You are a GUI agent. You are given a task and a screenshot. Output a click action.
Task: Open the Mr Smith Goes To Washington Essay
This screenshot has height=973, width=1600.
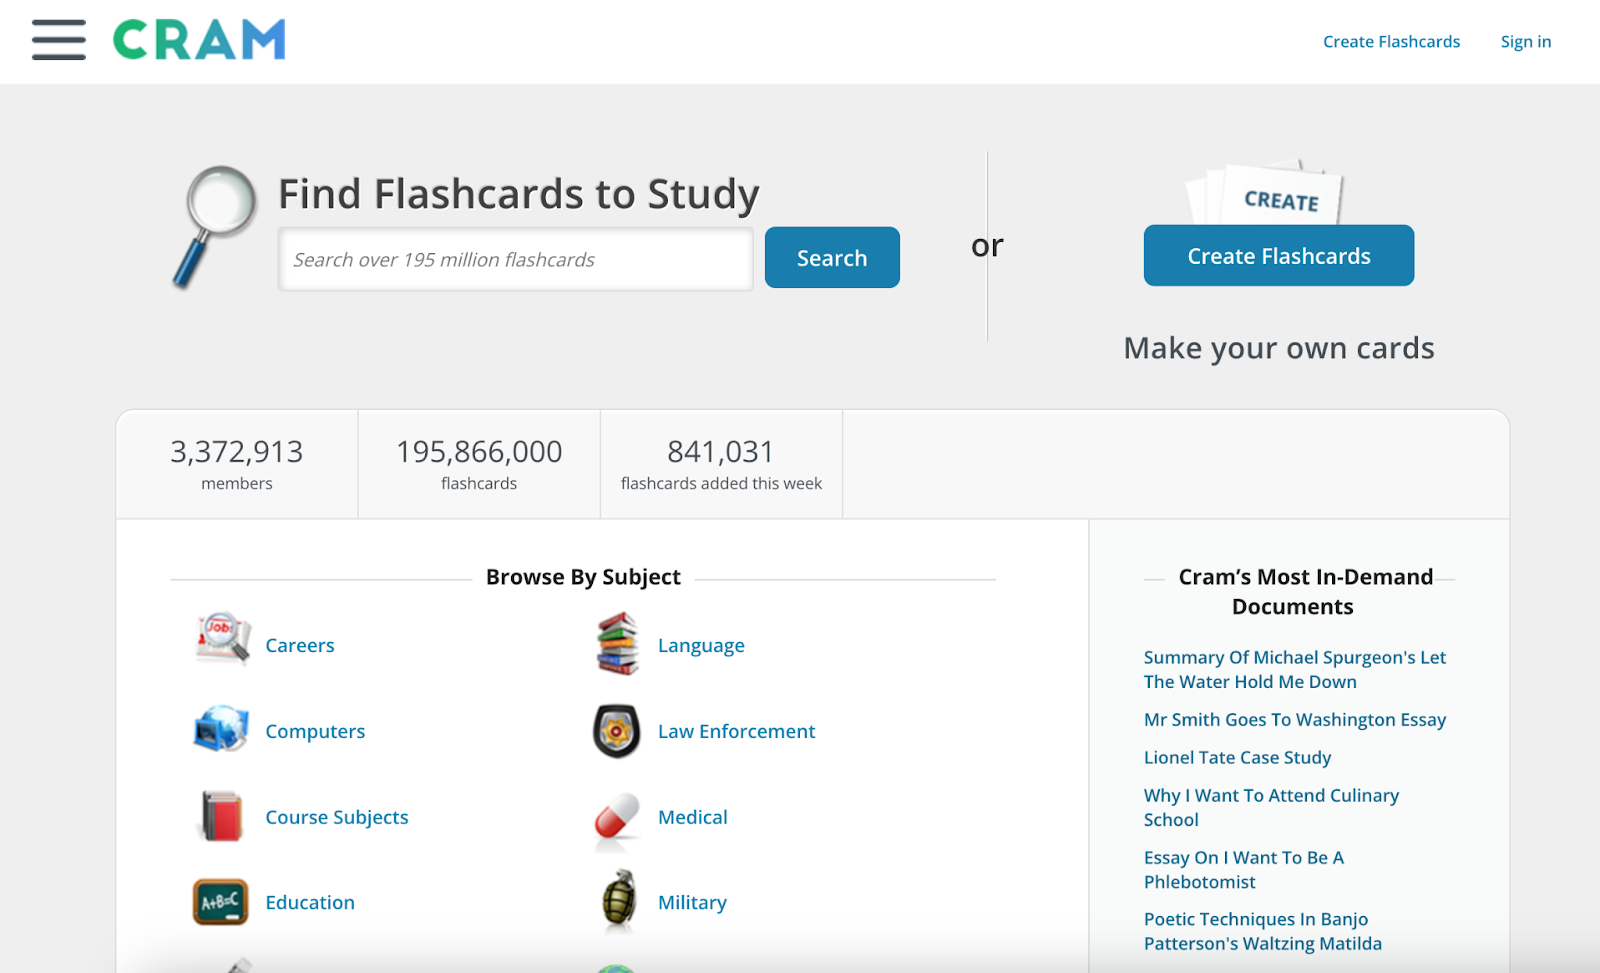click(1295, 719)
